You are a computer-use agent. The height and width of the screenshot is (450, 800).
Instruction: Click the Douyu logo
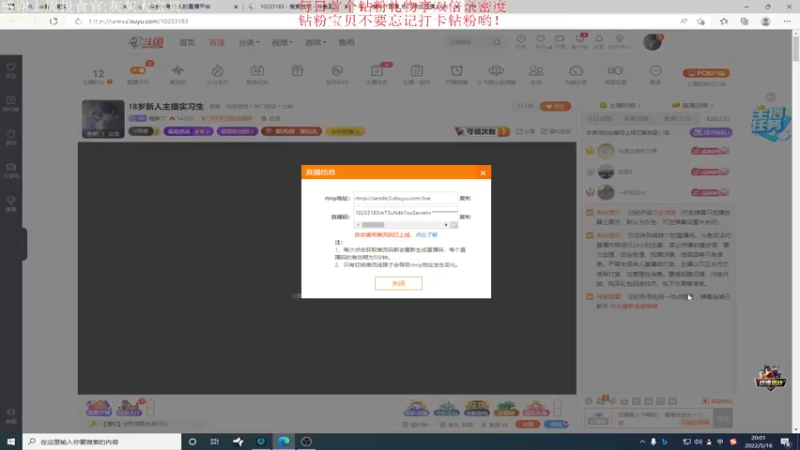pos(146,42)
